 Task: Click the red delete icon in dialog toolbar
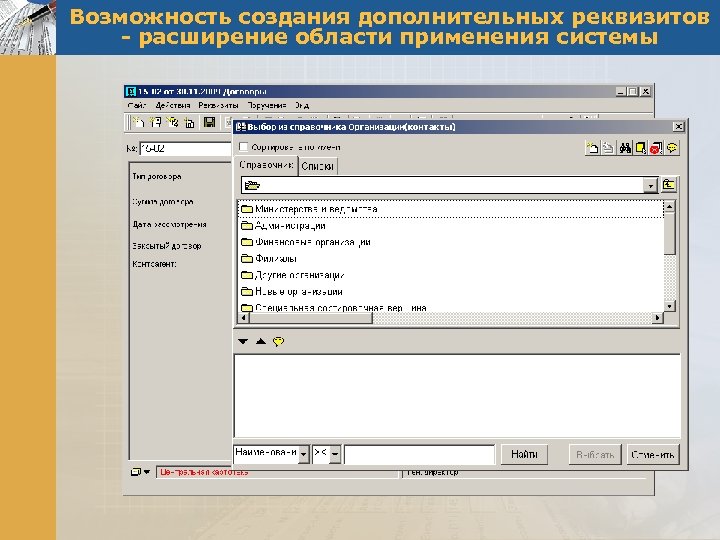click(x=656, y=148)
